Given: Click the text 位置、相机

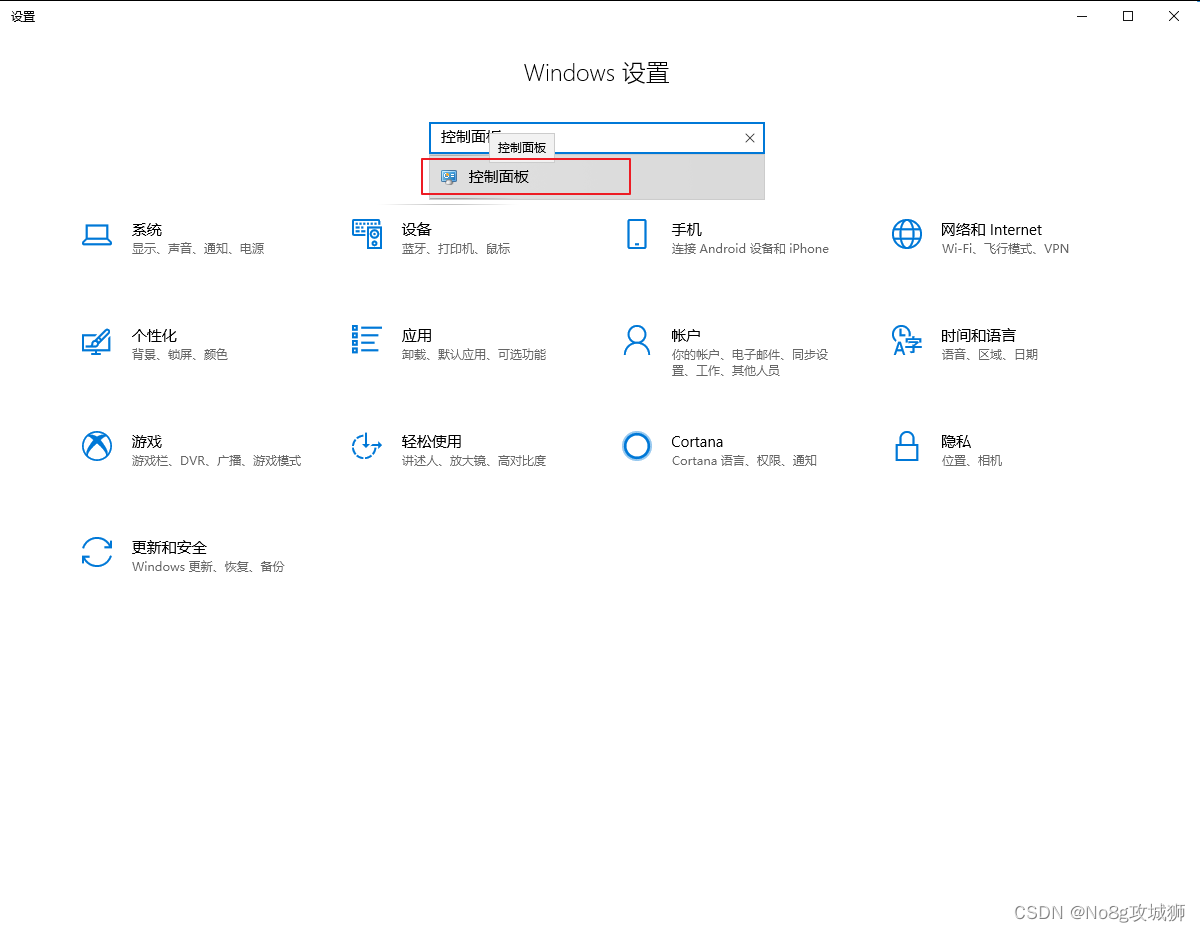Looking at the screenshot, I should click(971, 461).
